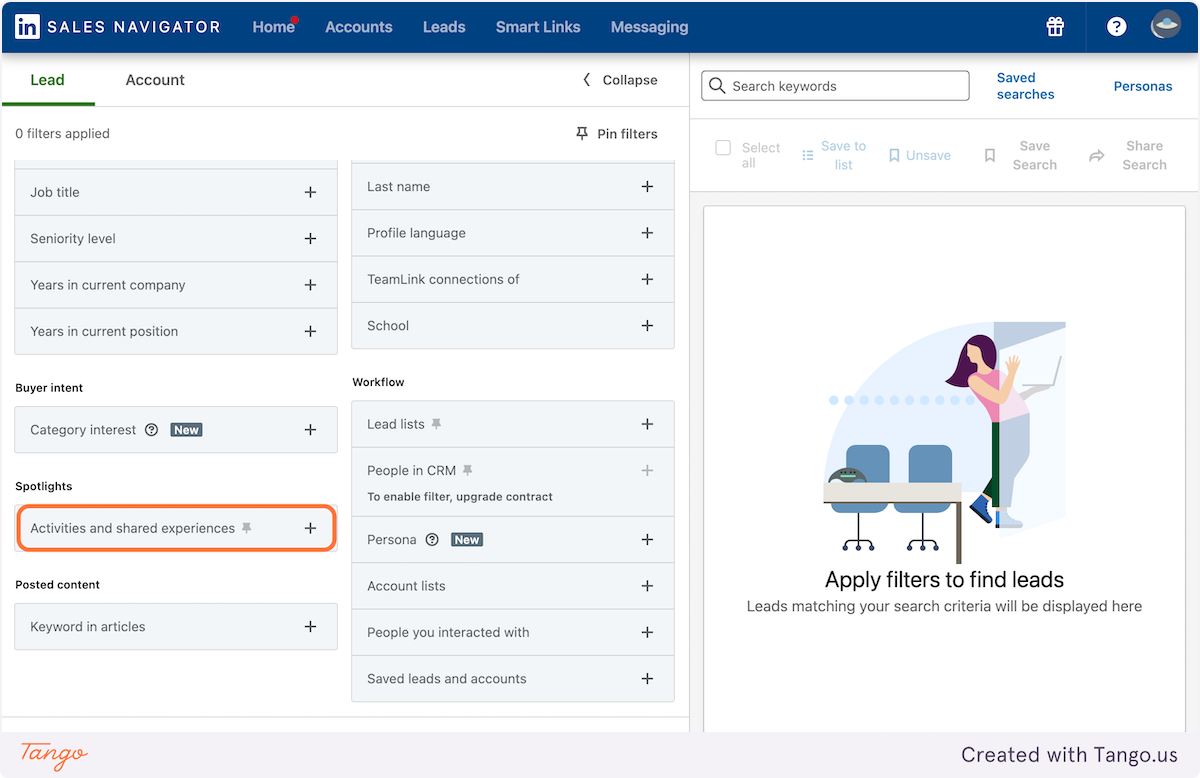
Task: Open the help question mark icon
Action: [1117, 27]
